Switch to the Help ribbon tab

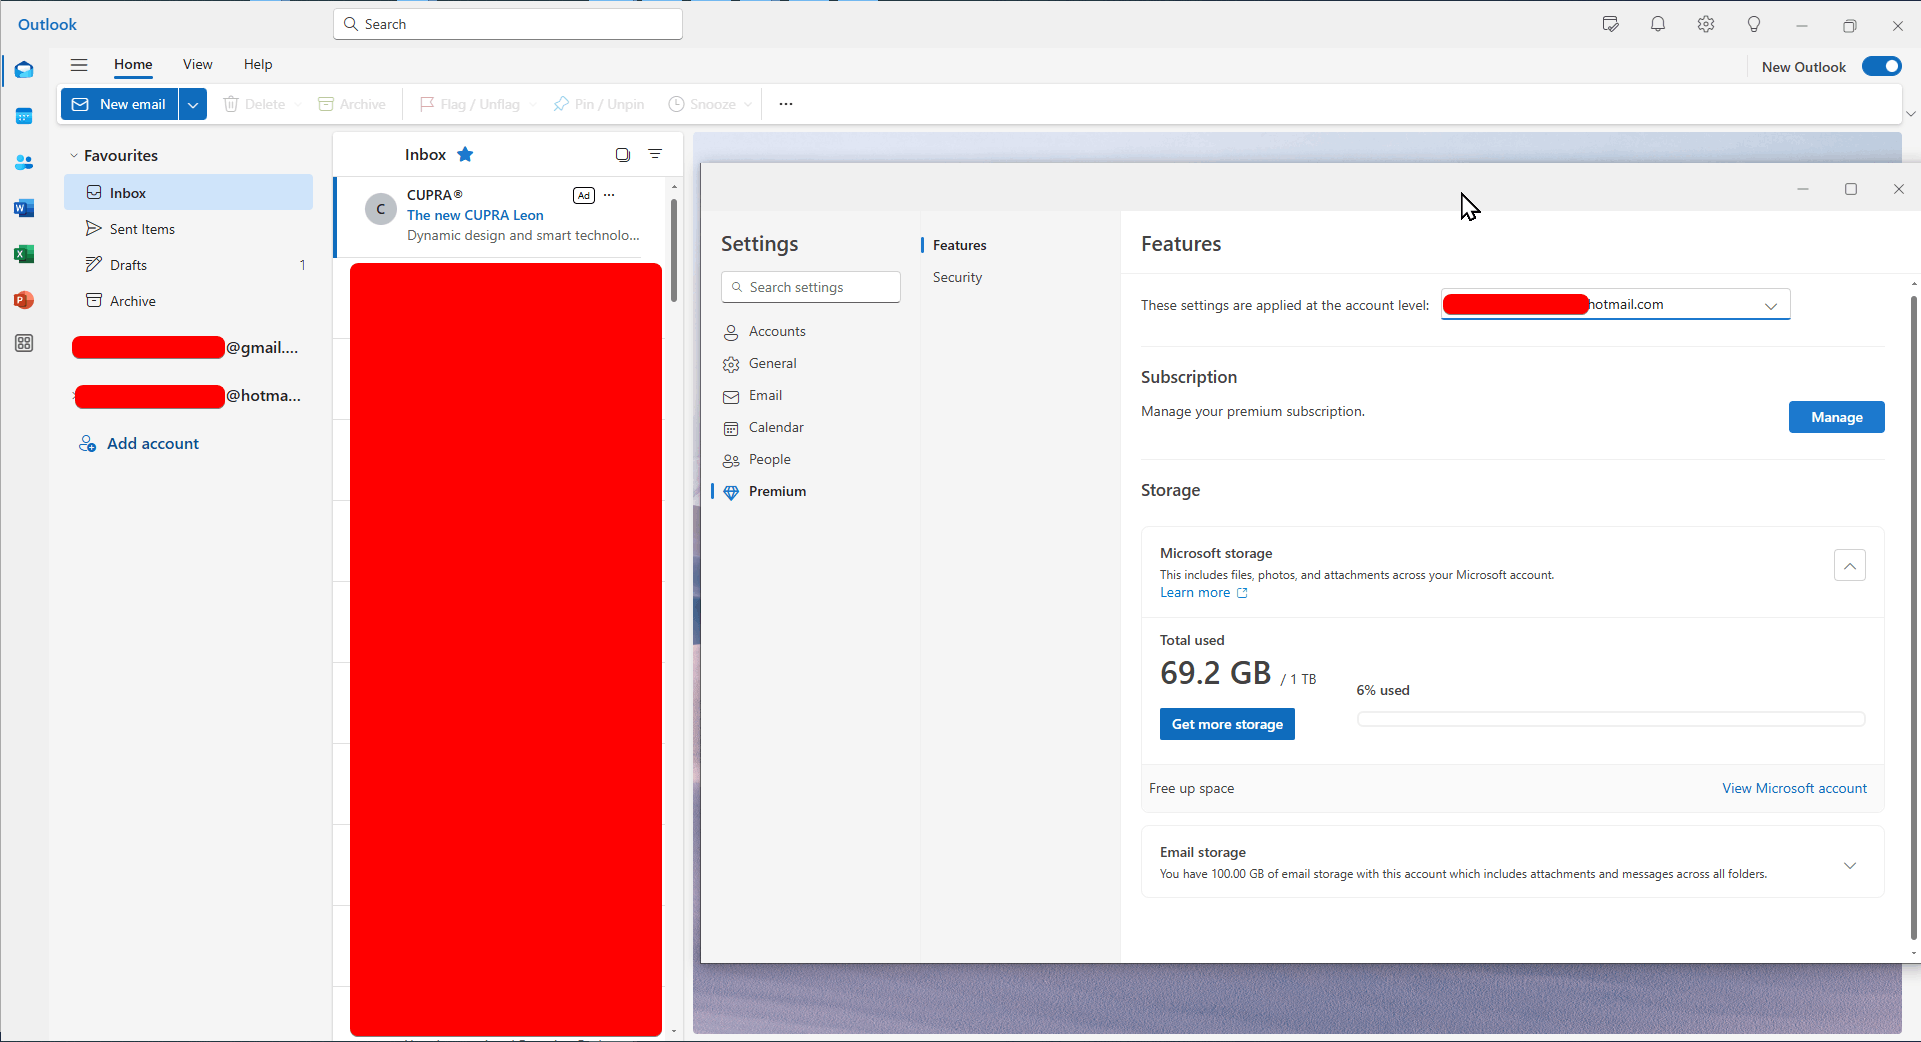(258, 64)
